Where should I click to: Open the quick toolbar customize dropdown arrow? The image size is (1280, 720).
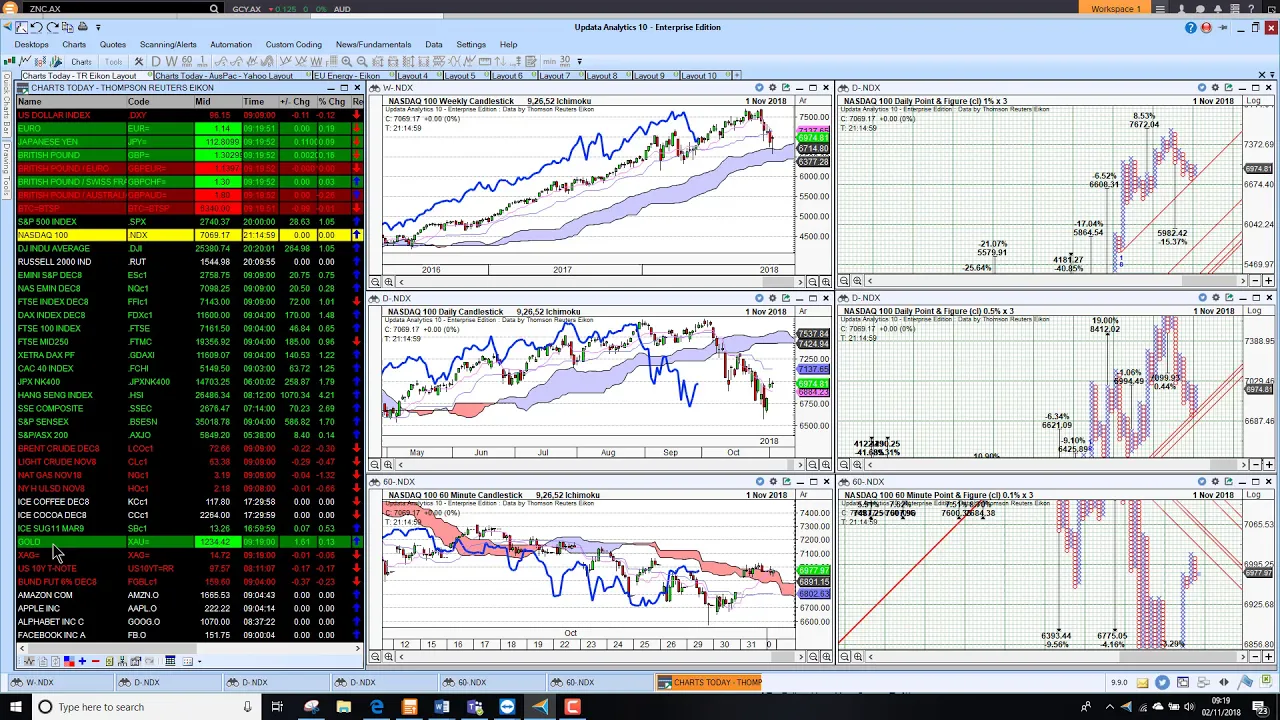[98, 27]
